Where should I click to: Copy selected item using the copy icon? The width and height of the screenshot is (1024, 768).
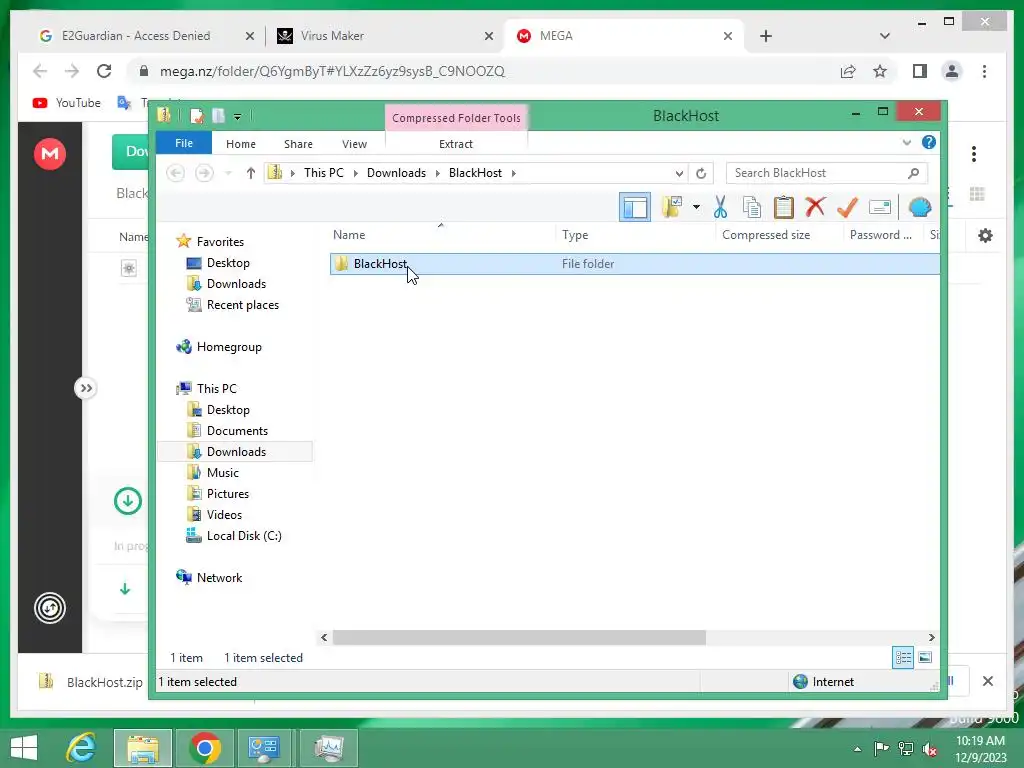tap(752, 207)
